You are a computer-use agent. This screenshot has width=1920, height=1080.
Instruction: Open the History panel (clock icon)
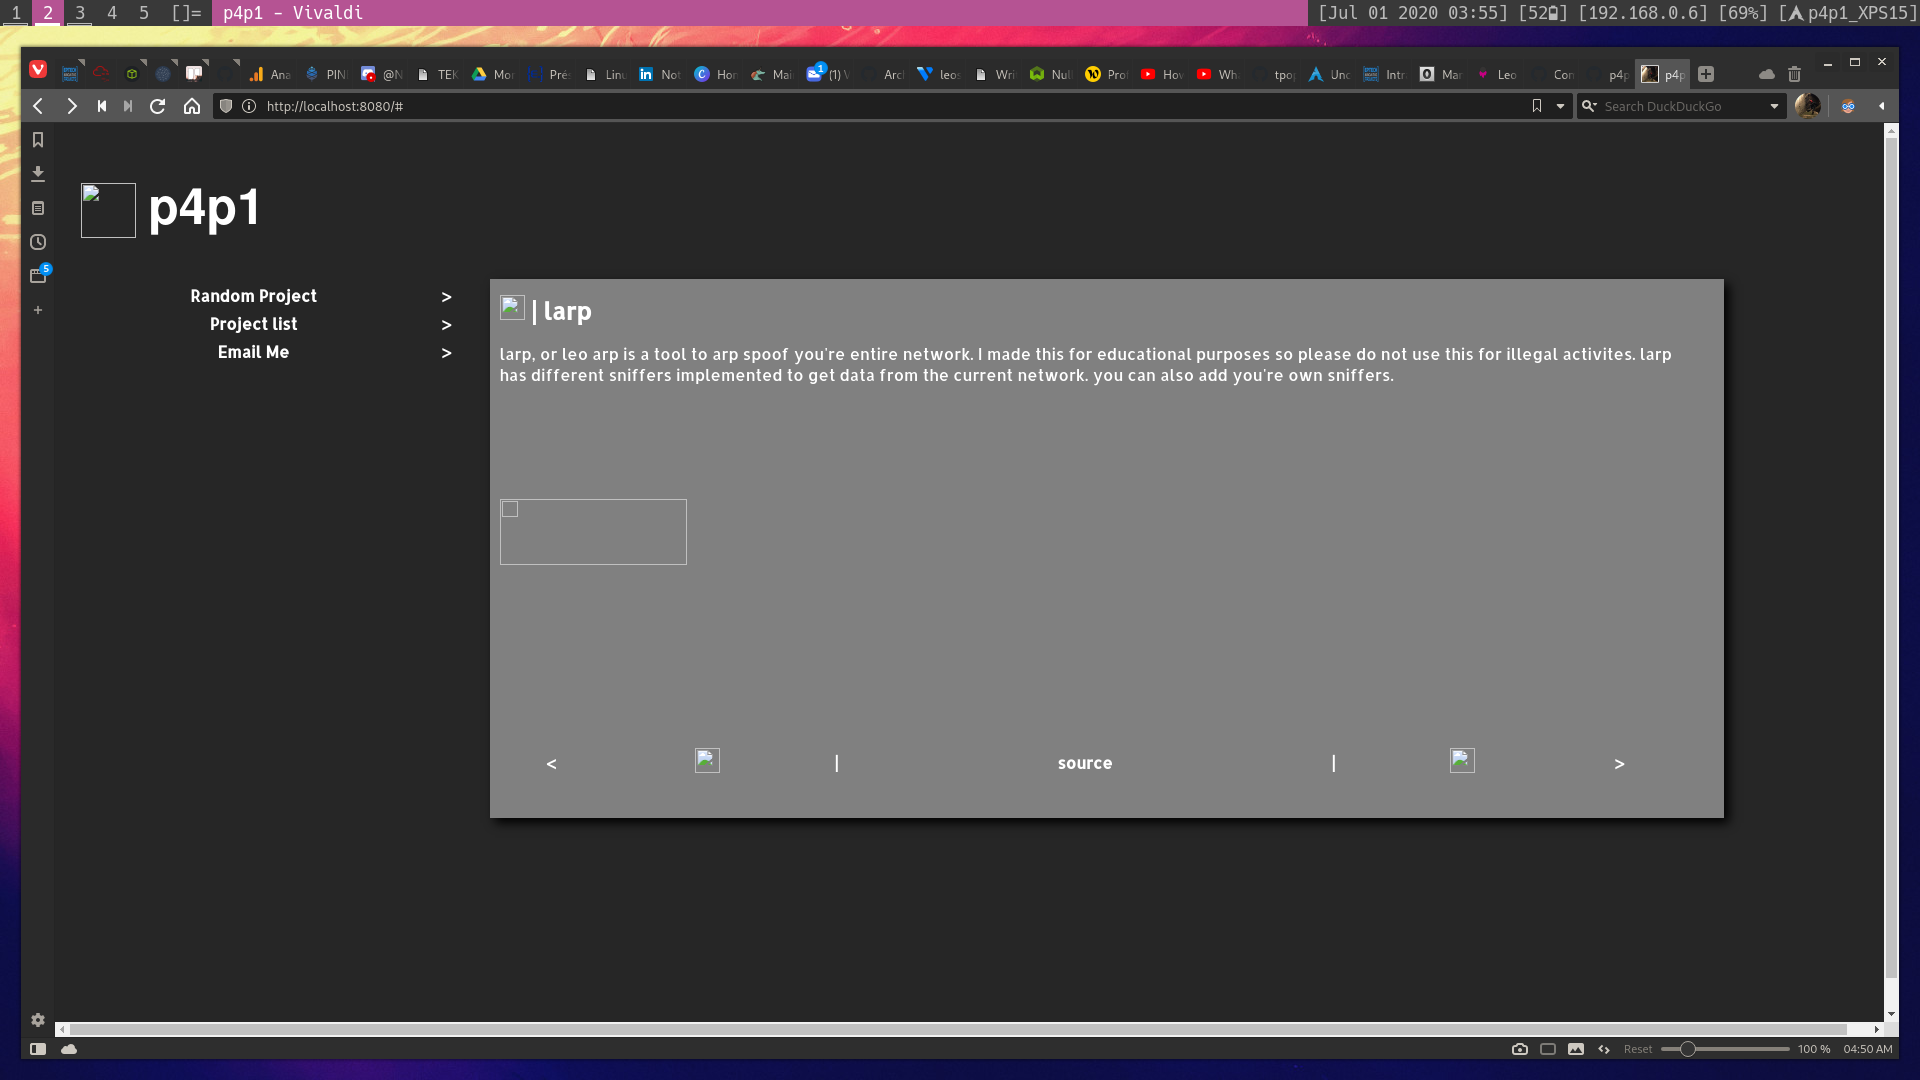pos(38,242)
